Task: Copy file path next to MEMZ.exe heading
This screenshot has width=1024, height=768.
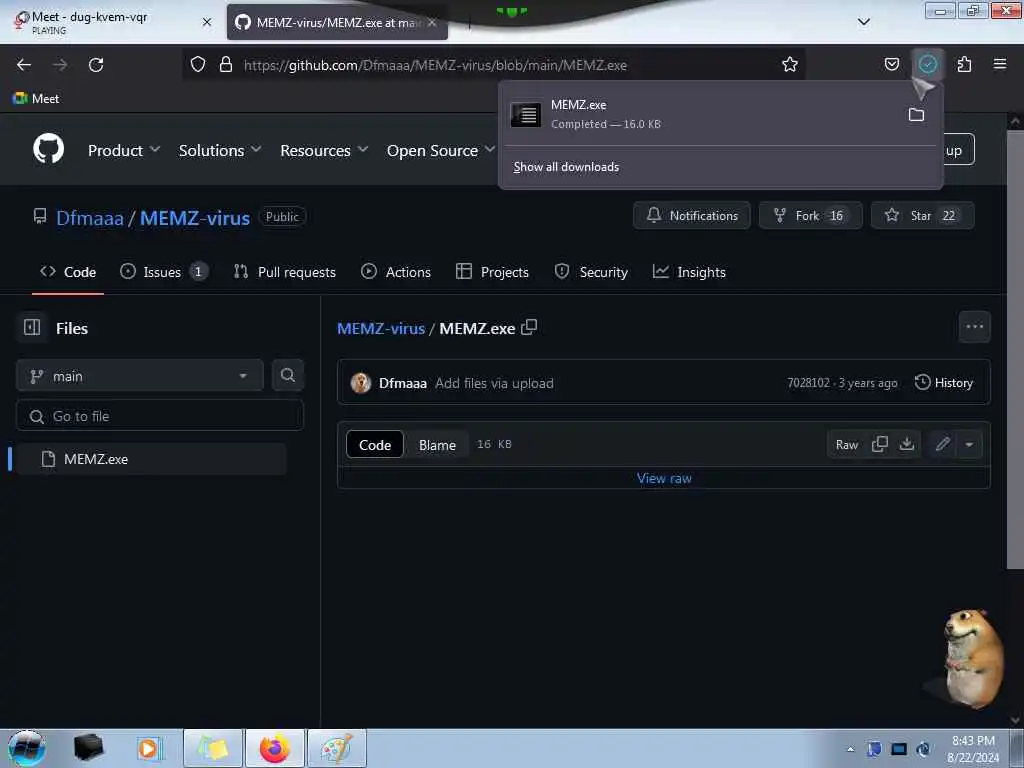Action: click(529, 327)
